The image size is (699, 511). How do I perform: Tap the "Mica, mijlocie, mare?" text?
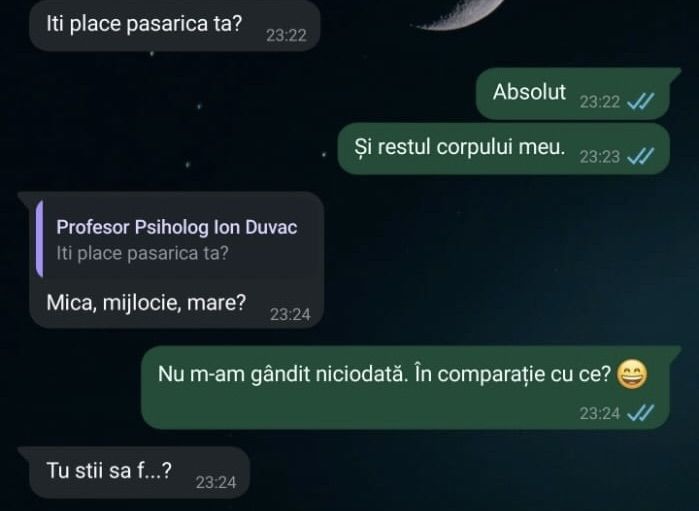(x=146, y=303)
